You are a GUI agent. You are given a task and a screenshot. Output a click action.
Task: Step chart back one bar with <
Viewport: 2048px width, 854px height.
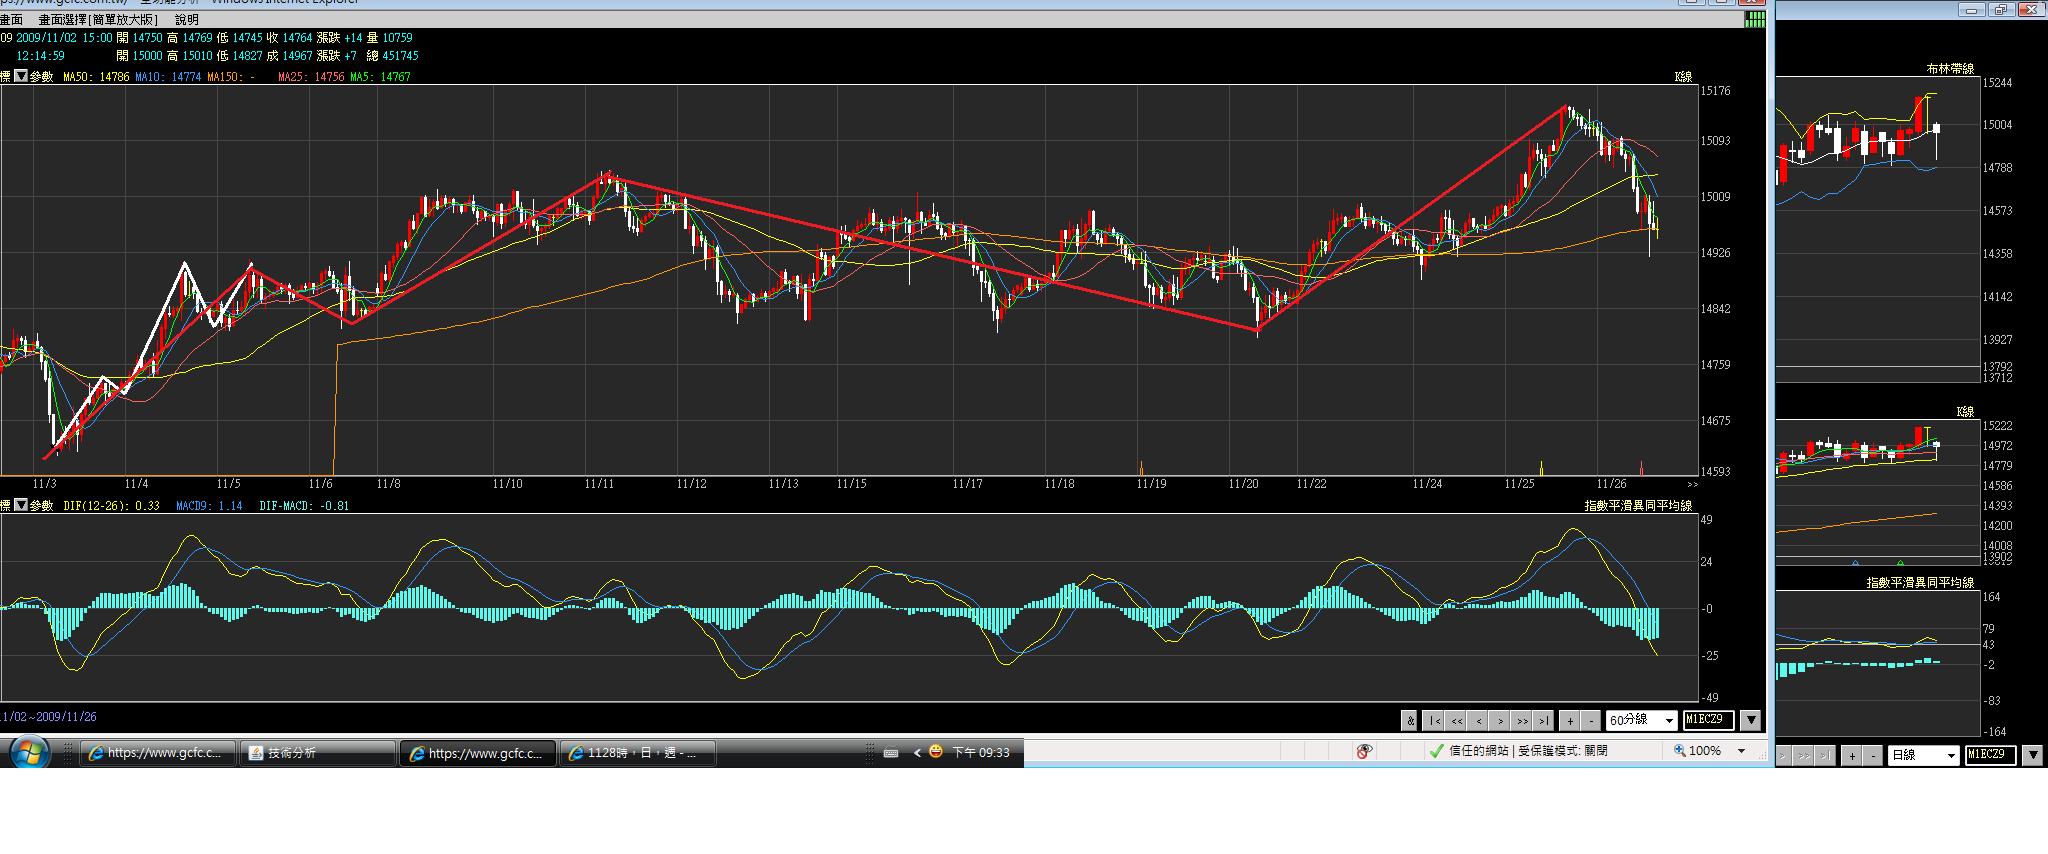tap(1478, 720)
